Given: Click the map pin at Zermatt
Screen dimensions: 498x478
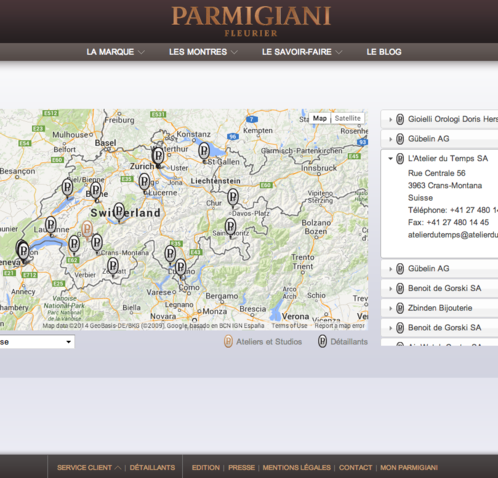Looking at the screenshot, I should (x=113, y=267).
